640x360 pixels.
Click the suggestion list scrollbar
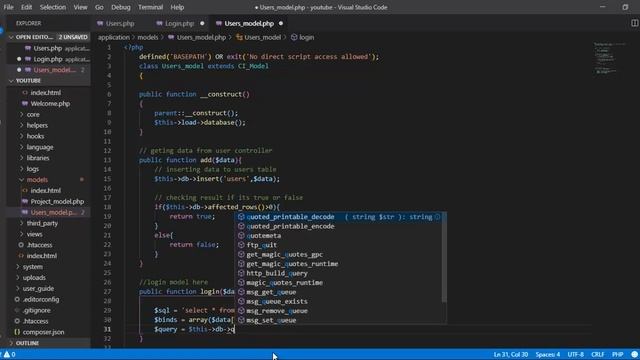[x=444, y=258]
